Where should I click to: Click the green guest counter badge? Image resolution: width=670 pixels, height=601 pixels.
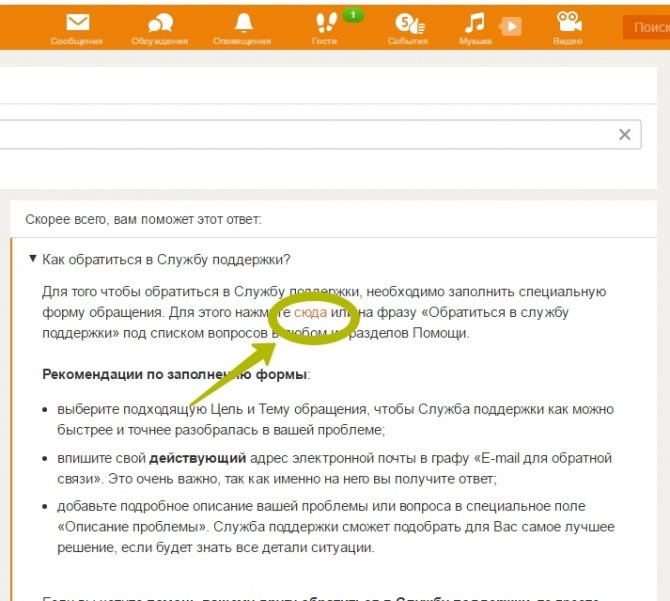click(x=353, y=15)
